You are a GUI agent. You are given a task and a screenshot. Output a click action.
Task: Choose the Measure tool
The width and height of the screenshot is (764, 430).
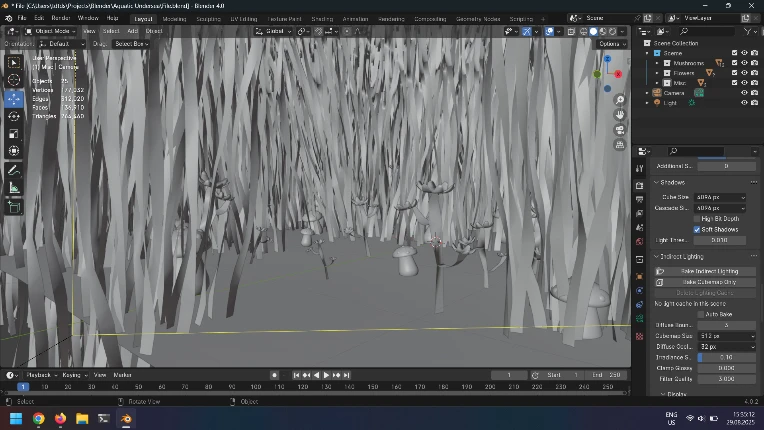(14, 187)
